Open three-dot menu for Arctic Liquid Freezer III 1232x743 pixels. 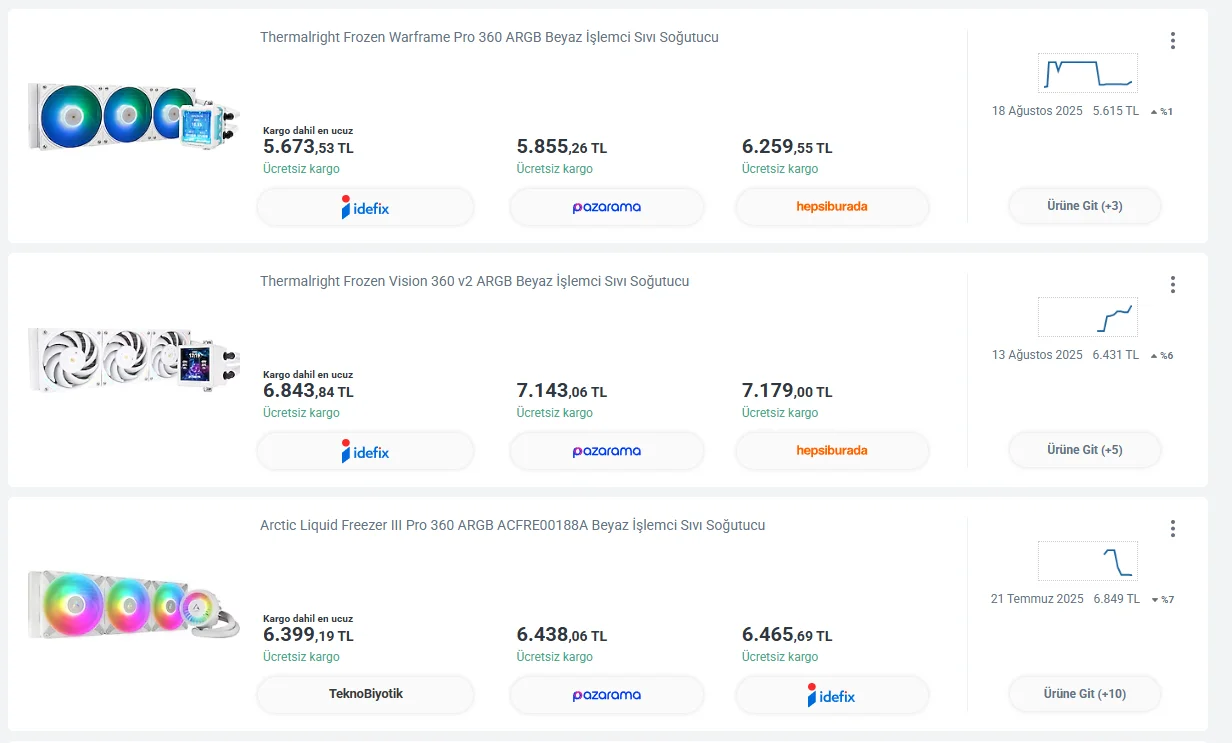coord(1173,529)
